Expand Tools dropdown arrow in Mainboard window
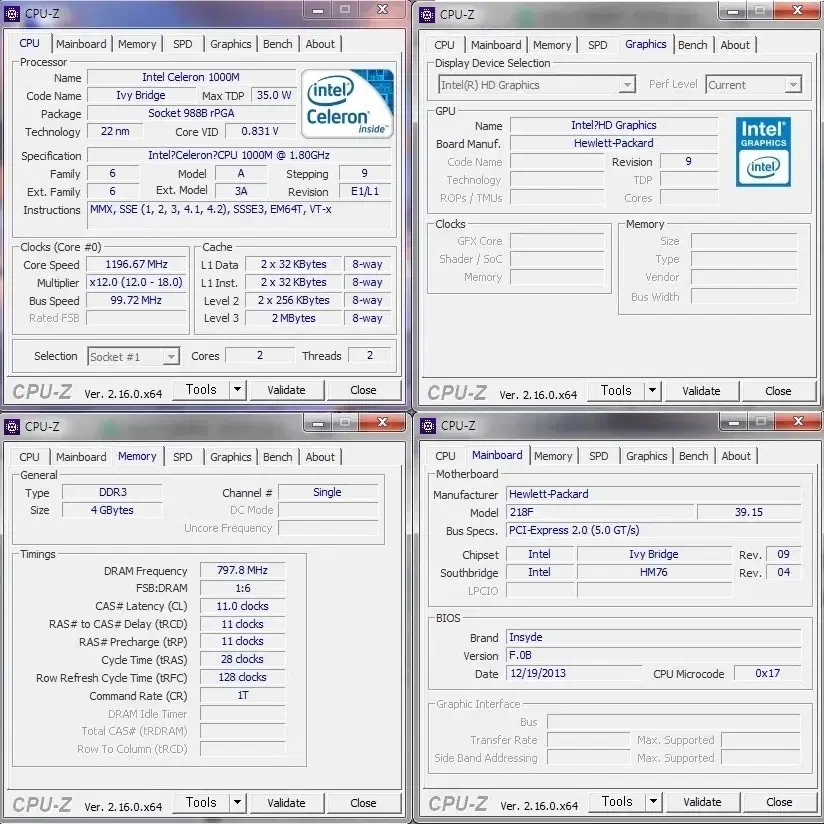Screen dimensions: 824x824 (652, 802)
